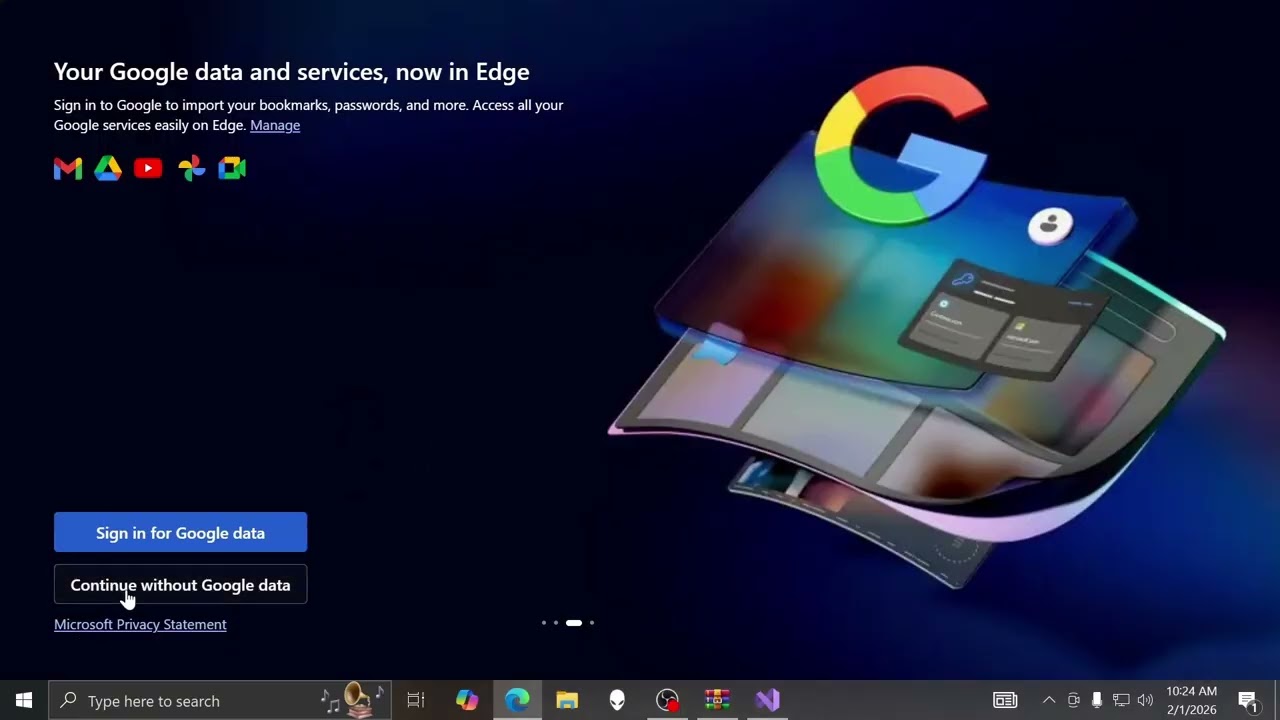
Task: Click the Google Meet icon
Action: click(x=232, y=169)
